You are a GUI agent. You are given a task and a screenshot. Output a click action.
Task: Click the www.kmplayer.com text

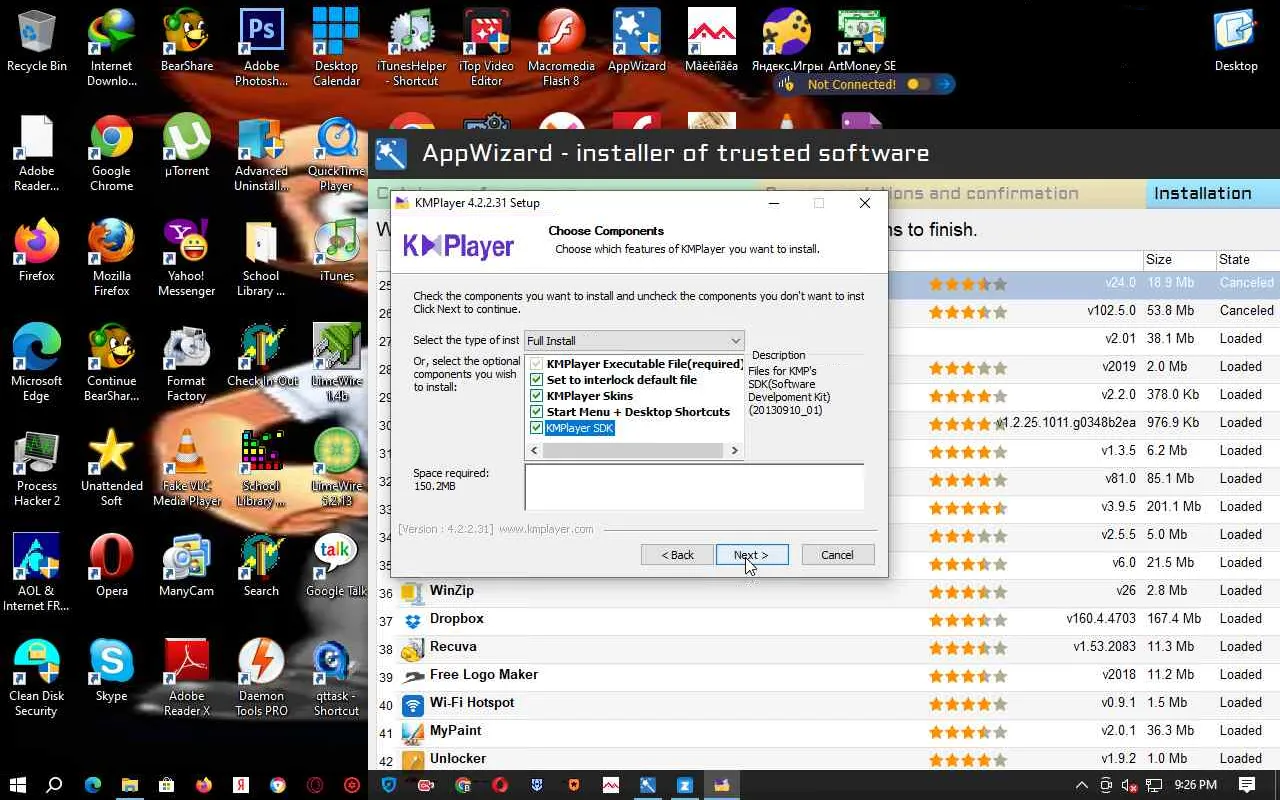click(x=546, y=529)
